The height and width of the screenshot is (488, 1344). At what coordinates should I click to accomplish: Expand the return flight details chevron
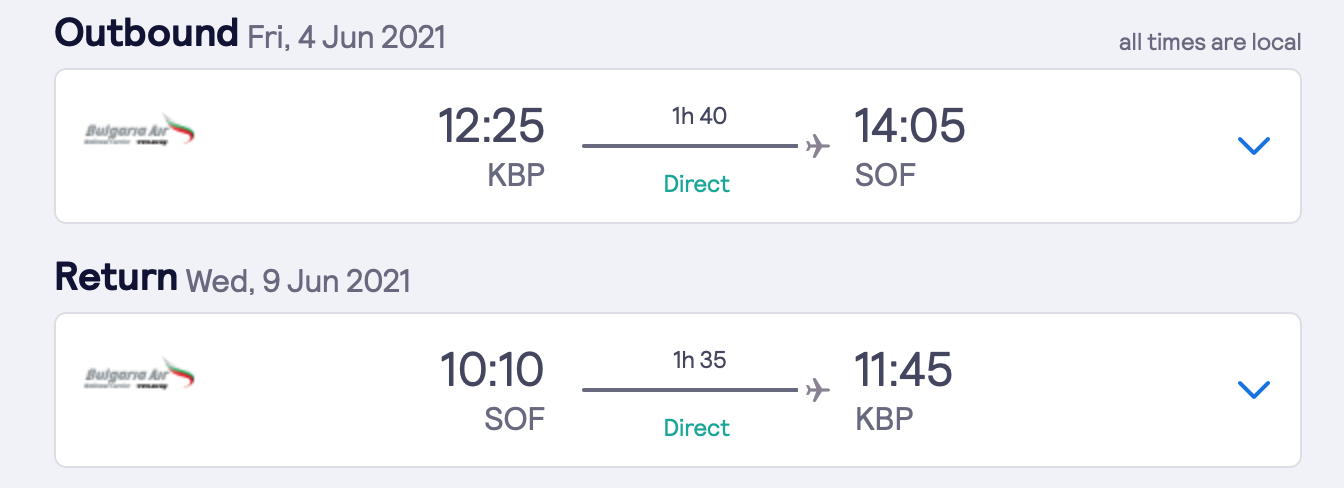[x=1253, y=389]
